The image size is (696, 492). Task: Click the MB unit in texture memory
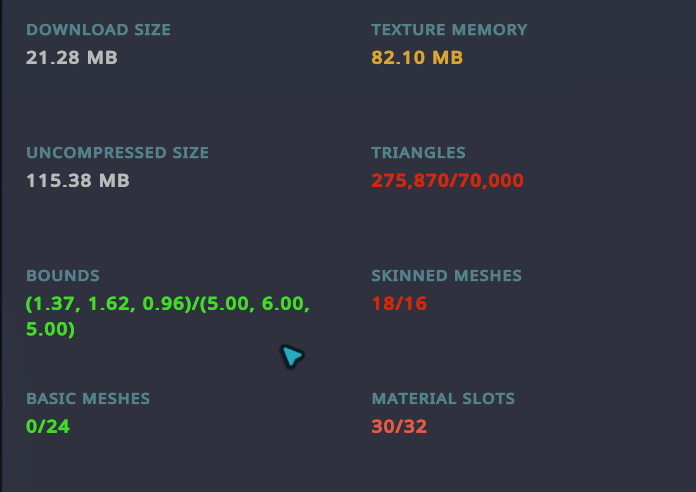[x=447, y=58]
